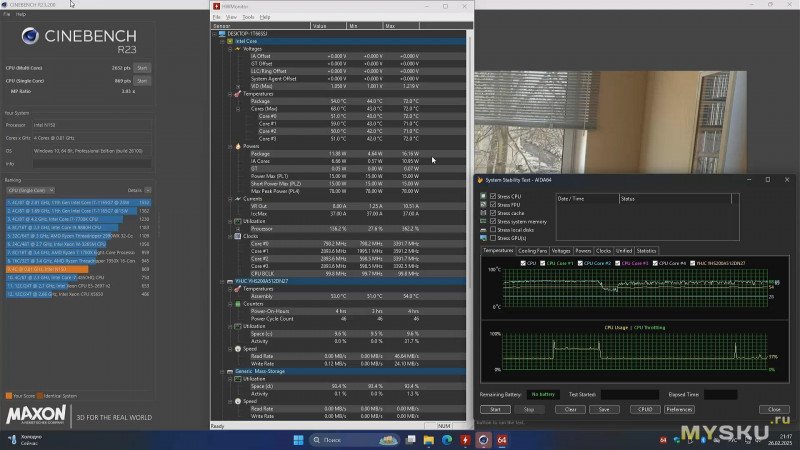Open HWMonitor File menu
The height and width of the screenshot is (450, 800).
pyautogui.click(x=217, y=17)
